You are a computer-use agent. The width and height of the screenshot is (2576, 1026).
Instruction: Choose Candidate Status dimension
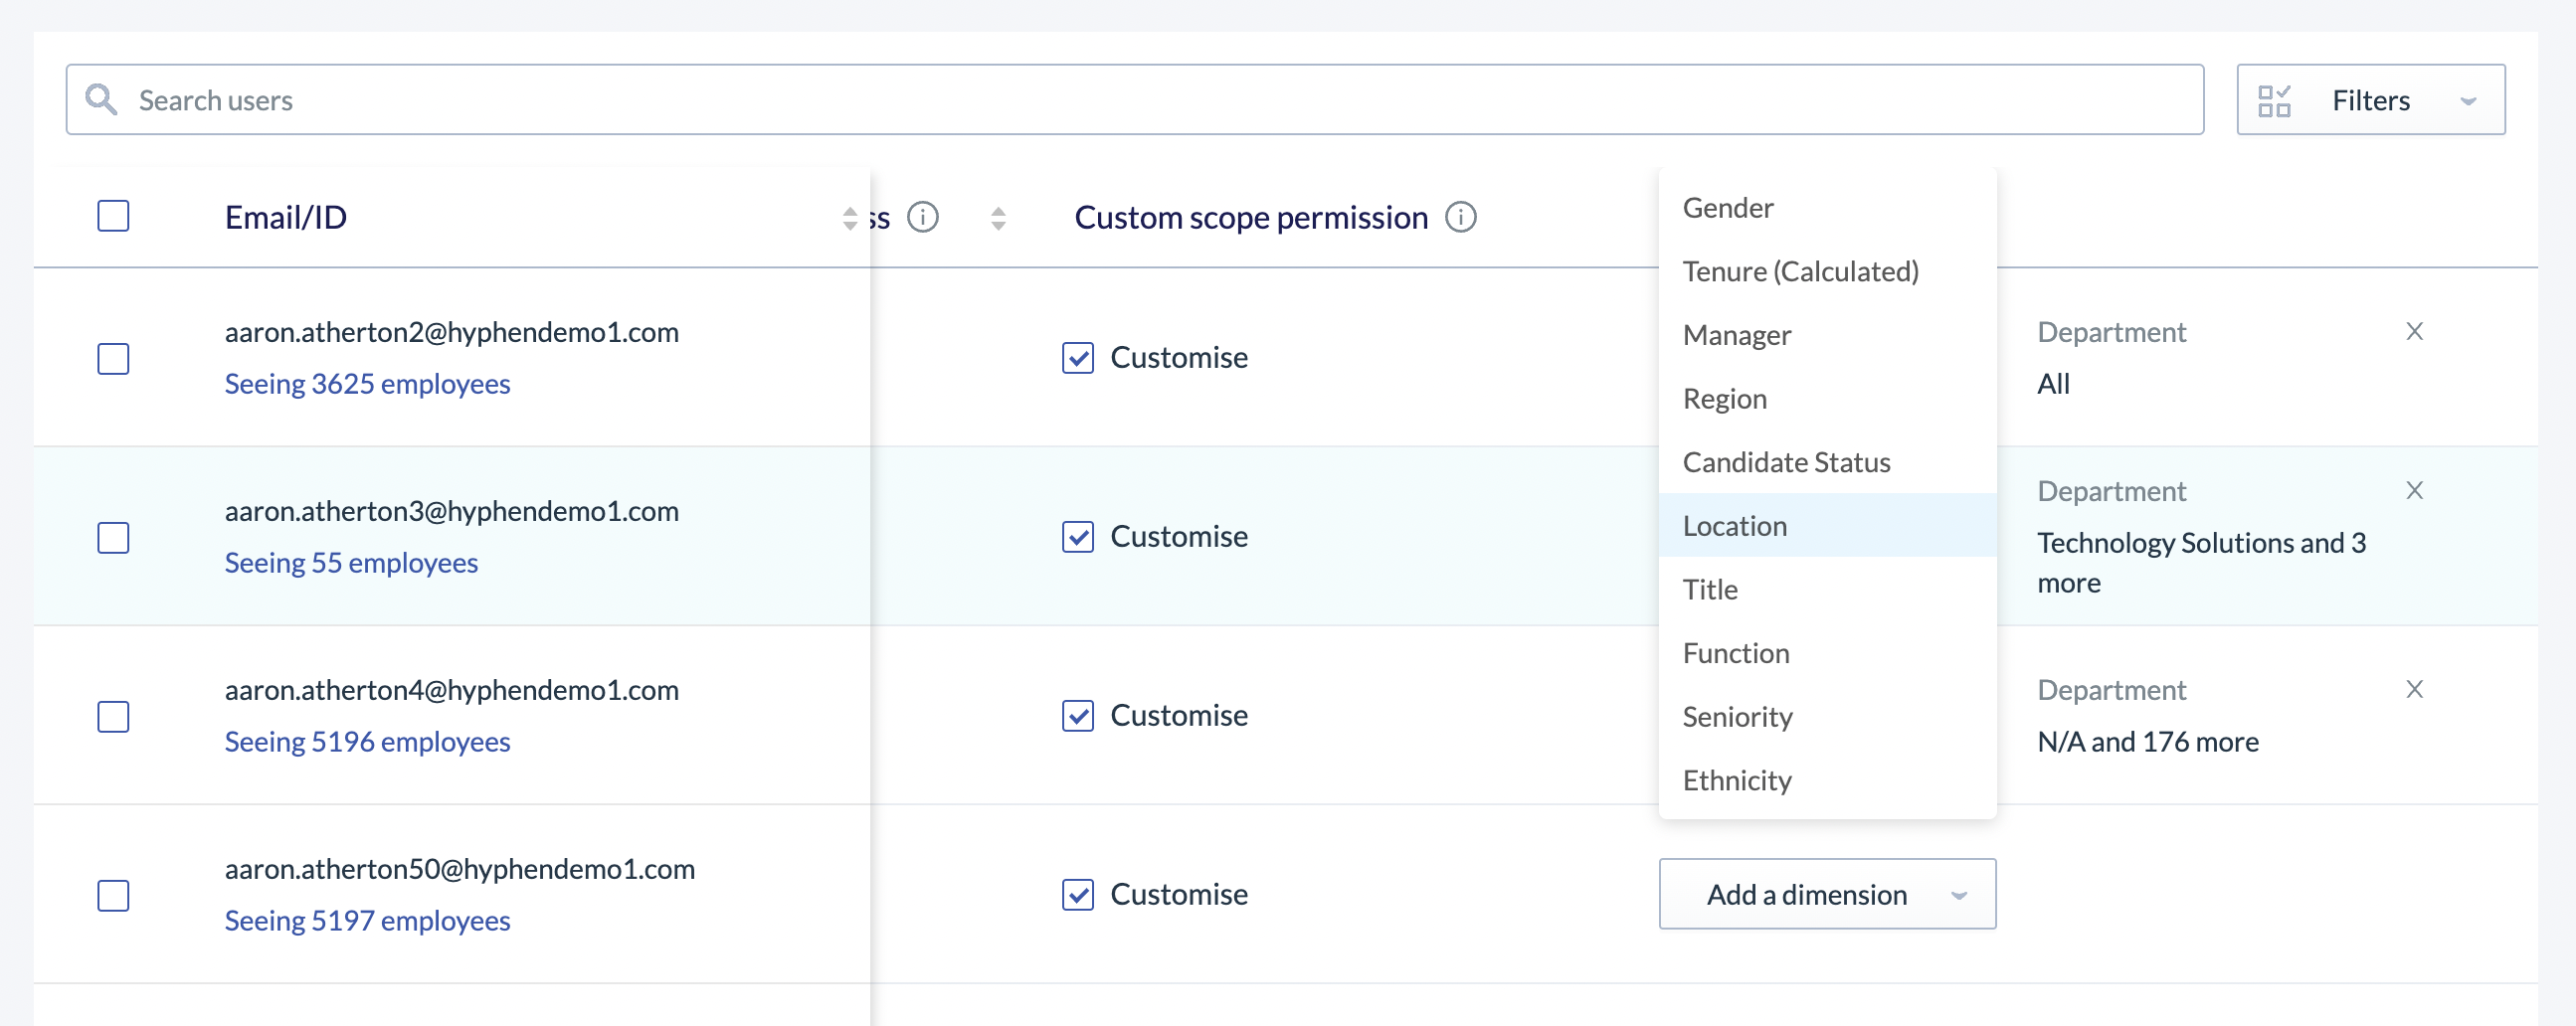tap(1827, 462)
